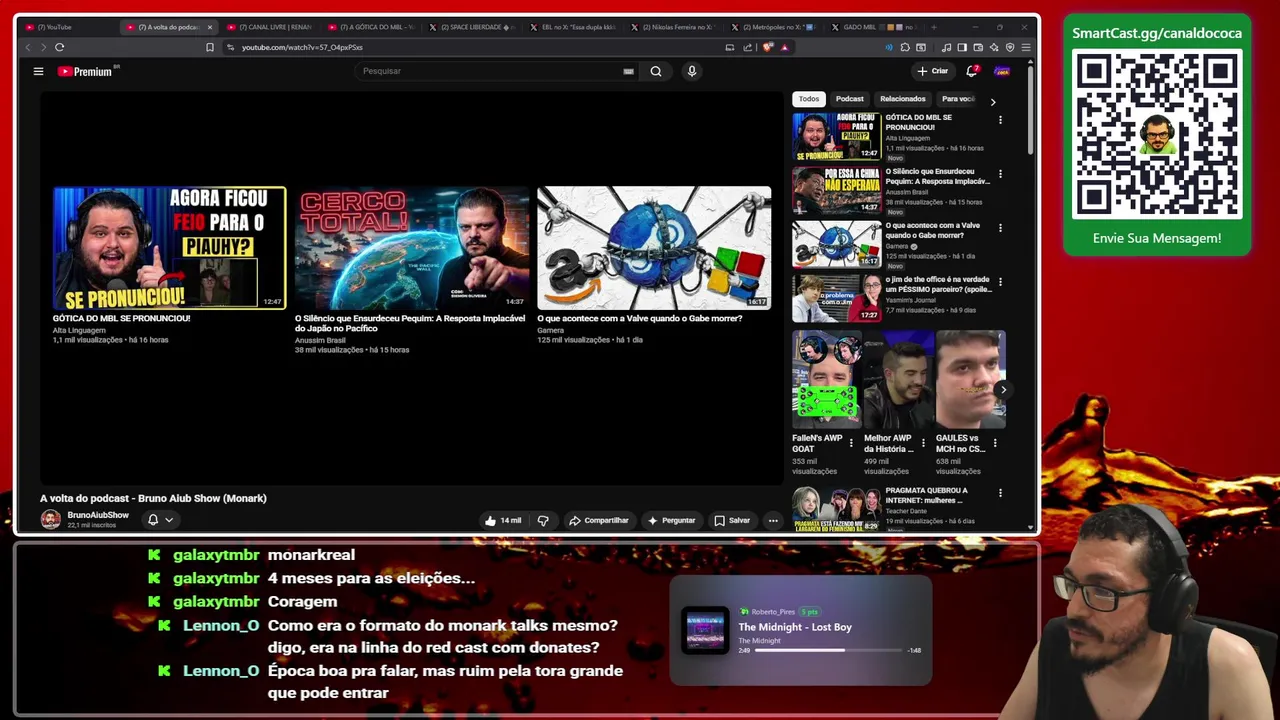Open the Melhor AWP da História short
The width and height of the screenshot is (1280, 720).
coord(898,380)
